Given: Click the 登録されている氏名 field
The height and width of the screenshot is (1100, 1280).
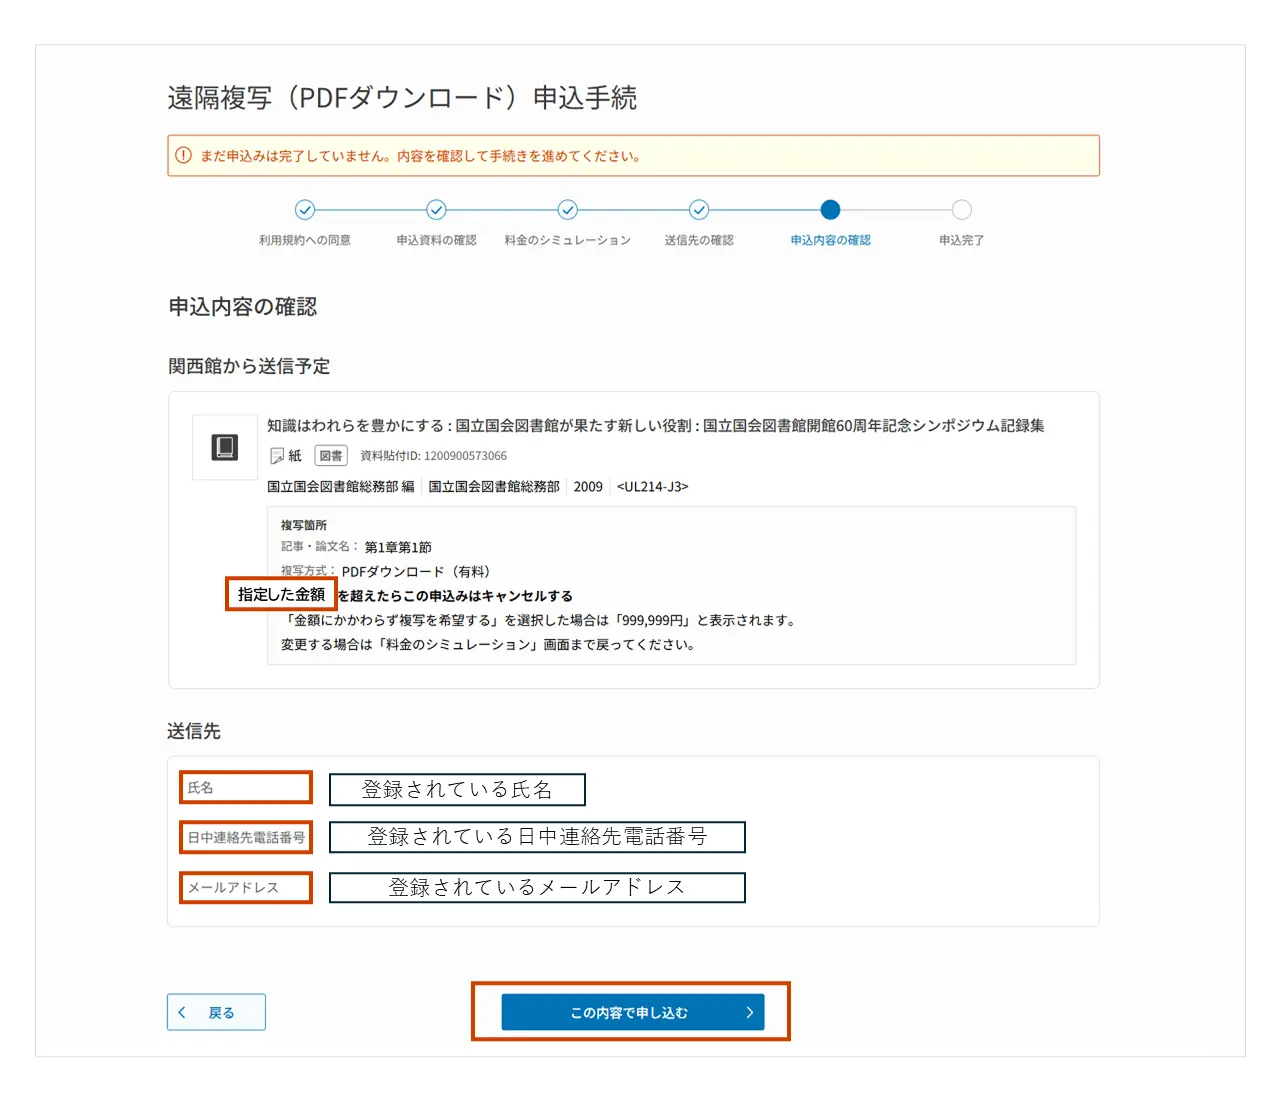Looking at the screenshot, I should pos(457,789).
